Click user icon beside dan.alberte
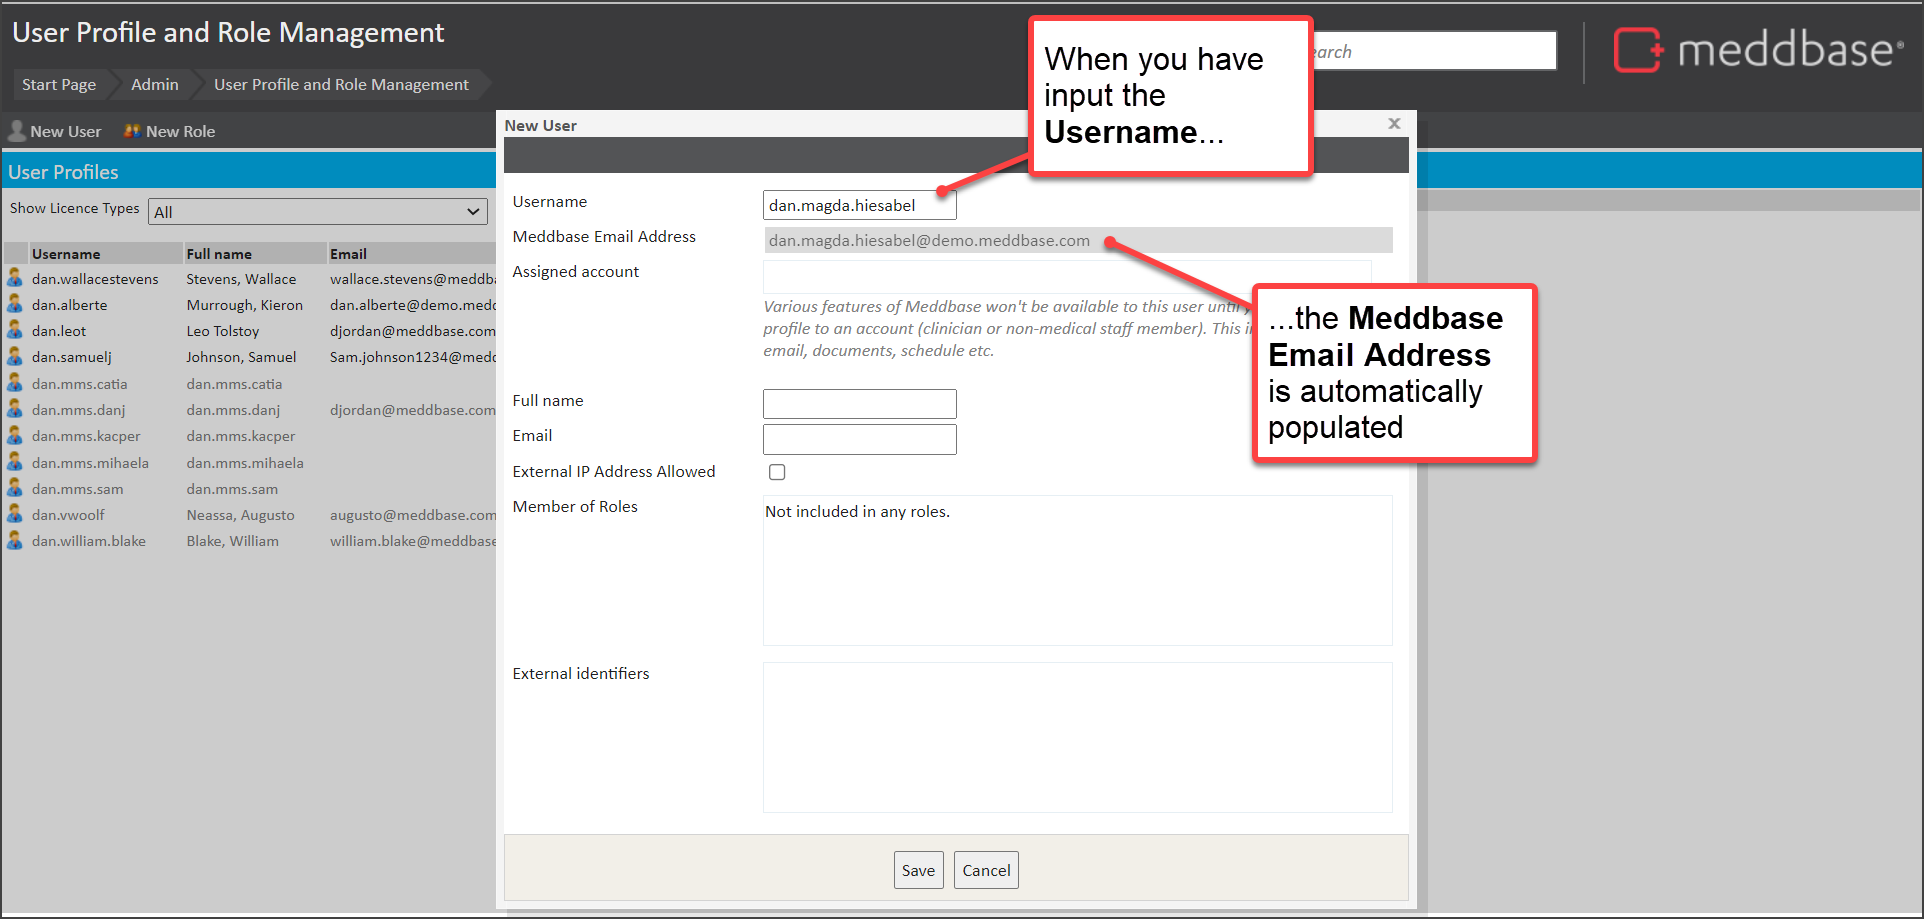The width and height of the screenshot is (1924, 919). pos(15,304)
